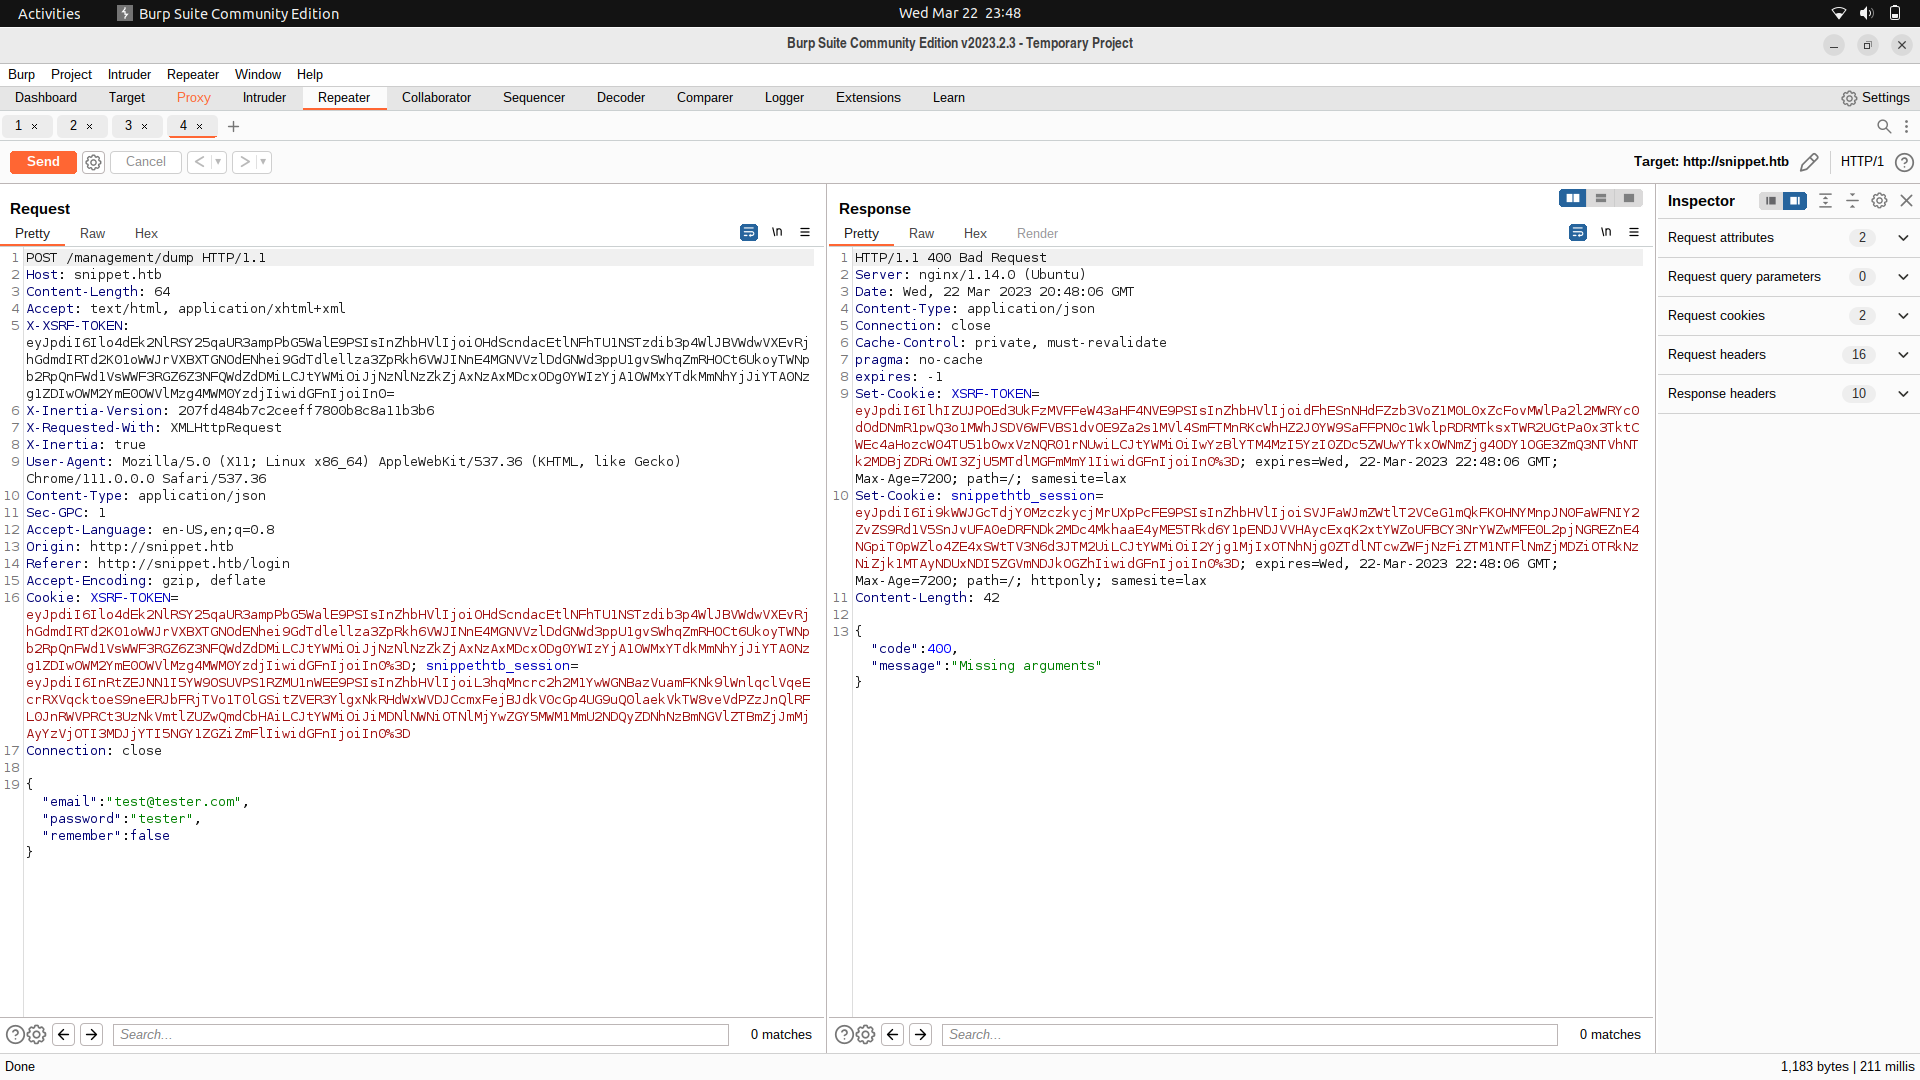The image size is (1920, 1080).
Task: Jump to next match in Request search
Action: pyautogui.click(x=92, y=1035)
